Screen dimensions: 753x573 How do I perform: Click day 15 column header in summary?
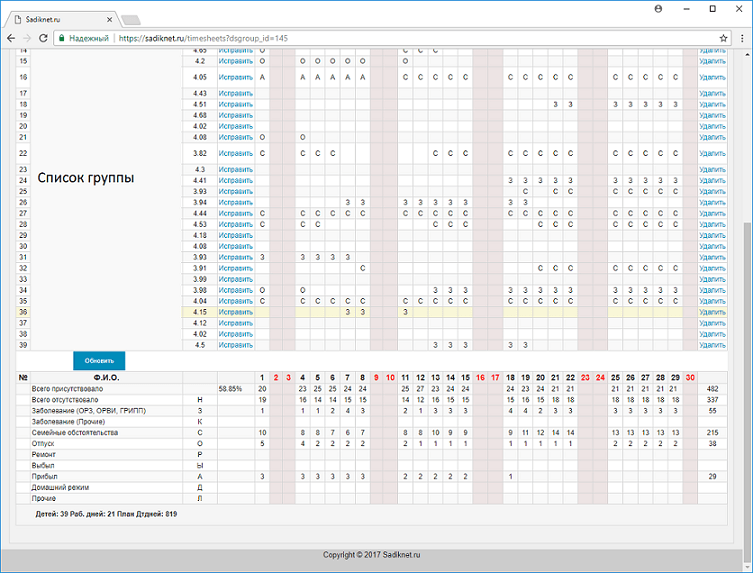[x=465, y=377]
